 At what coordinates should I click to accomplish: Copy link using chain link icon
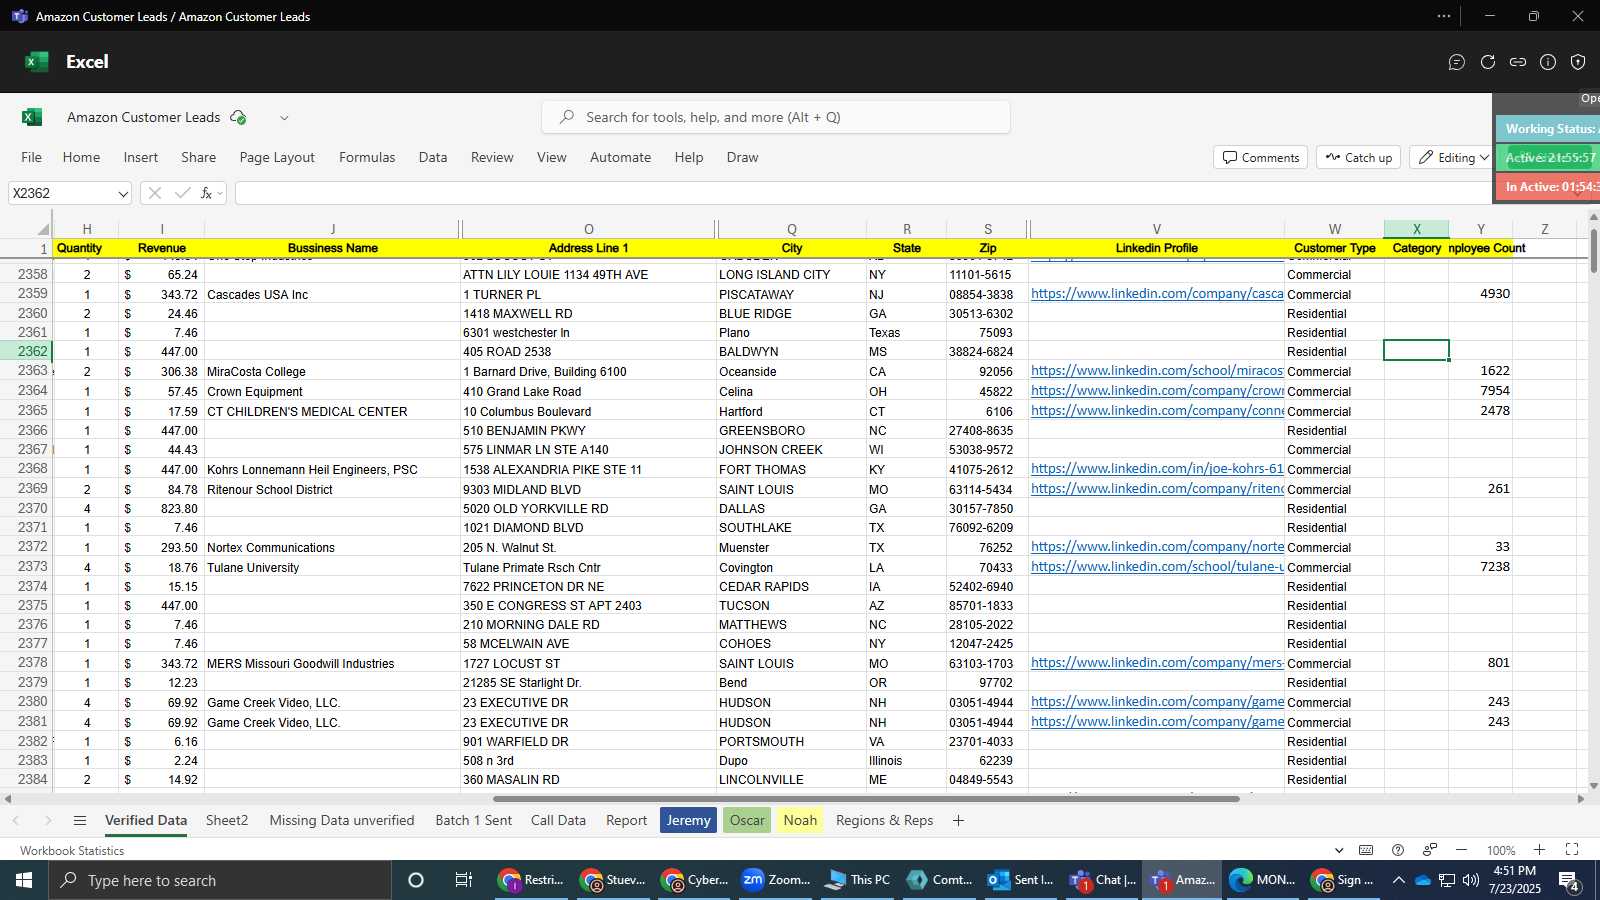coord(1518,62)
